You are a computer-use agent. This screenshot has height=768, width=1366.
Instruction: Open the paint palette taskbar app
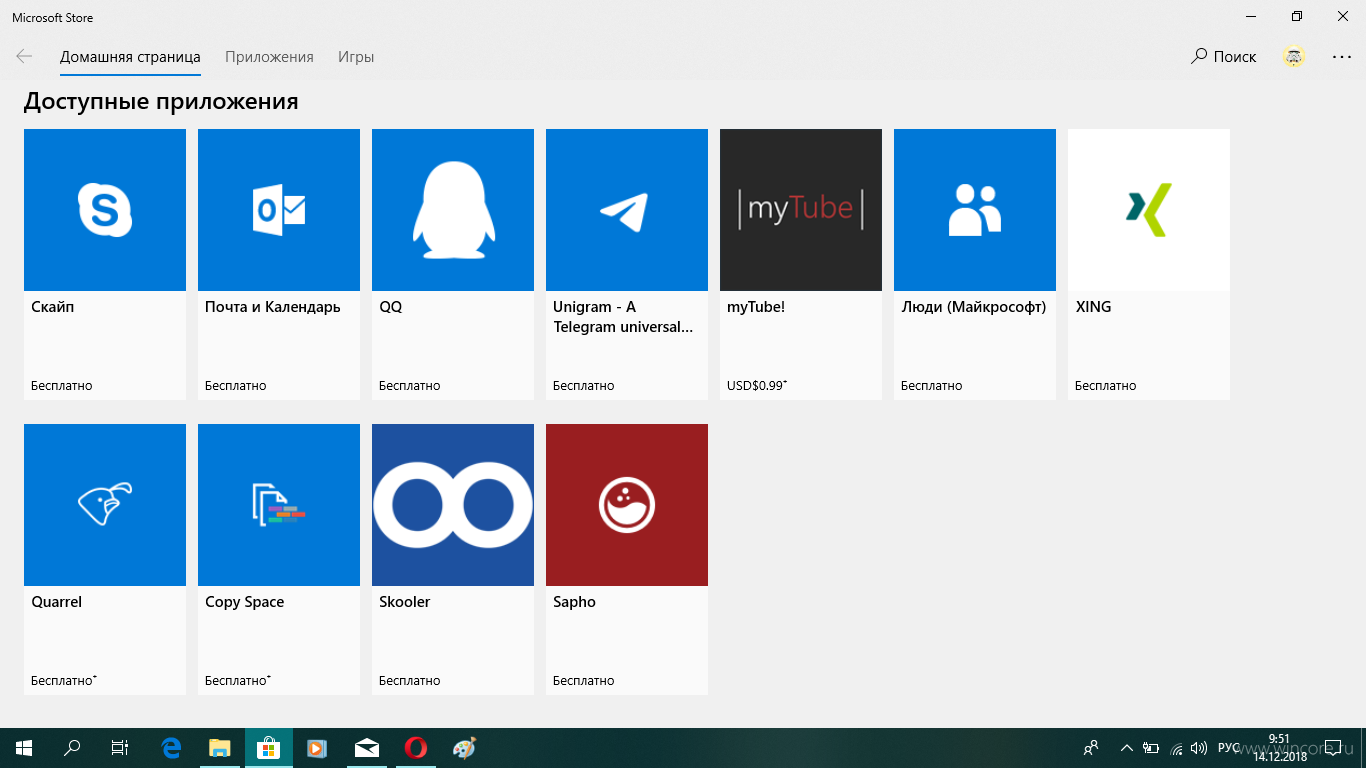point(465,748)
